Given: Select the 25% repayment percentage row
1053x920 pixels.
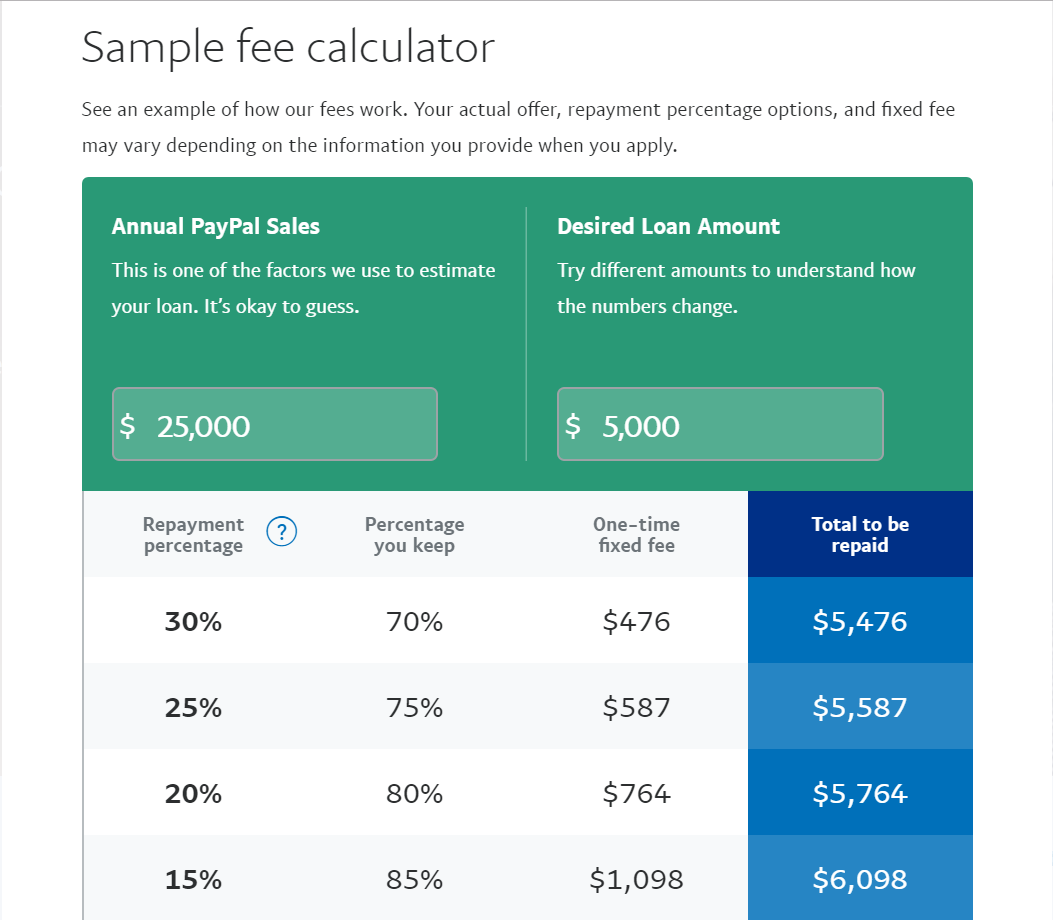Looking at the screenshot, I should (193, 708).
